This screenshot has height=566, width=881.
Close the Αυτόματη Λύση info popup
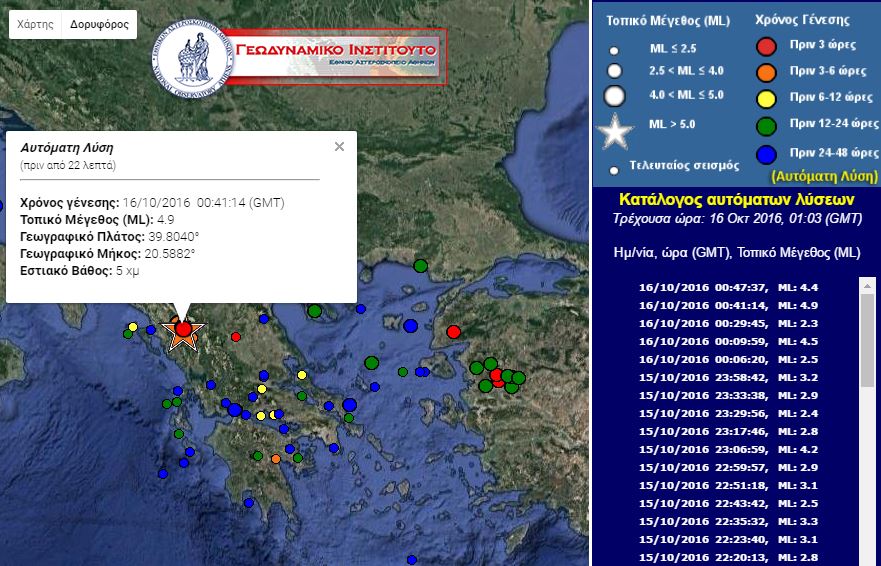coord(339,146)
